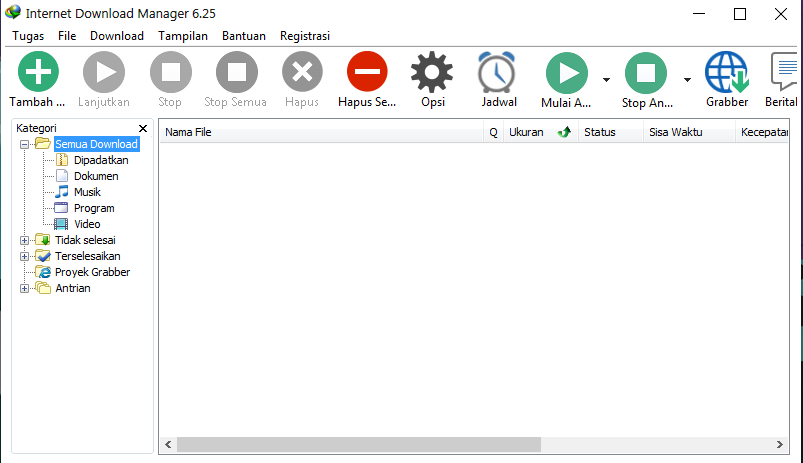This screenshot has height=463, width=803.
Task: Sort by Status column header
Action: 610,132
